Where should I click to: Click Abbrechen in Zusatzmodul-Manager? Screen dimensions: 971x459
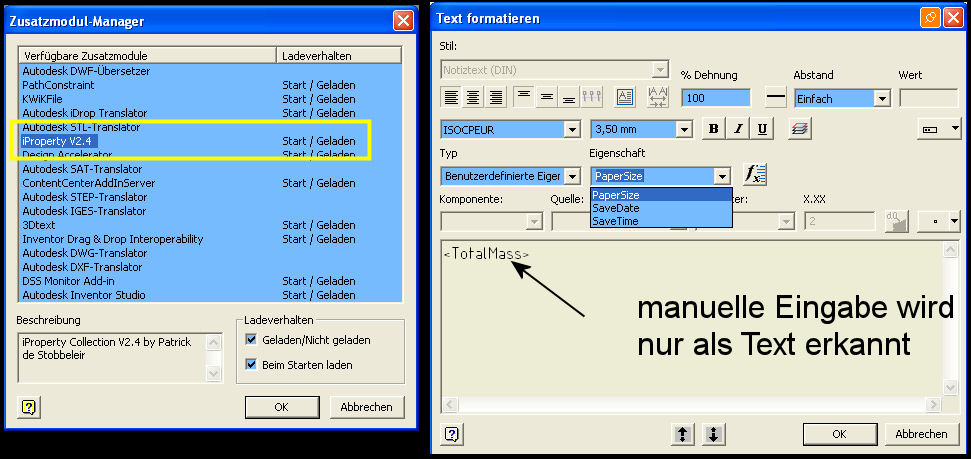[x=366, y=407]
